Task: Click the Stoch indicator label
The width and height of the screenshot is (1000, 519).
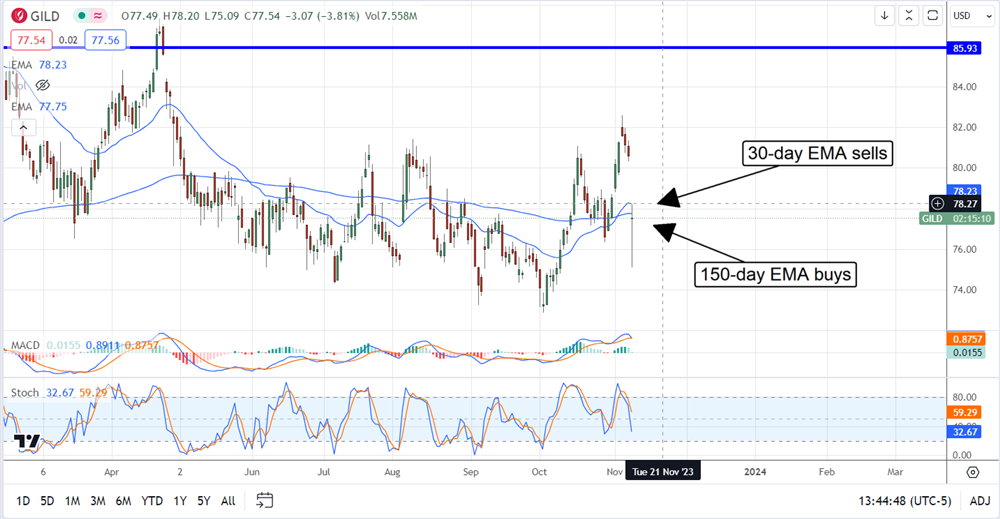Action: (25, 393)
